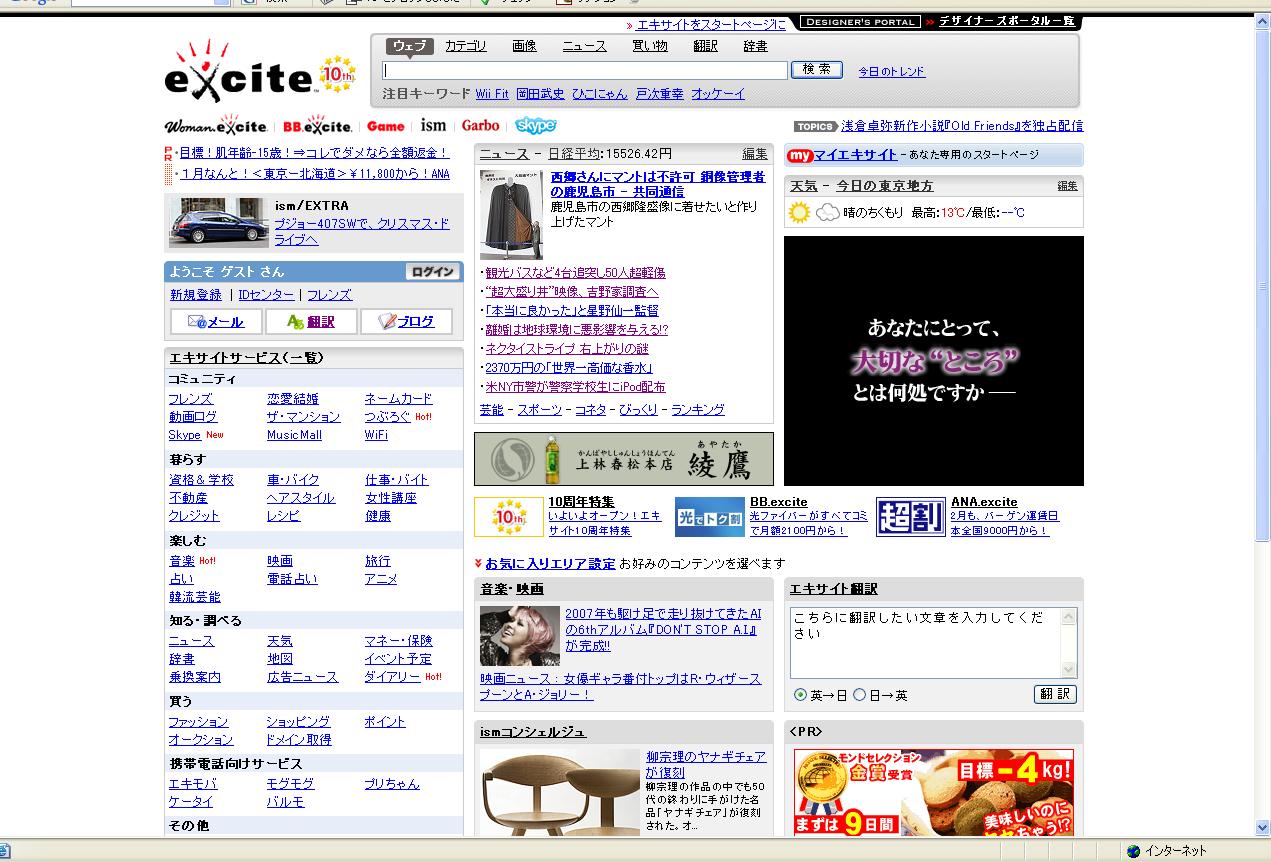Switch to the 画像 search tab
Screen dimensions: 1271x862
tap(524, 46)
